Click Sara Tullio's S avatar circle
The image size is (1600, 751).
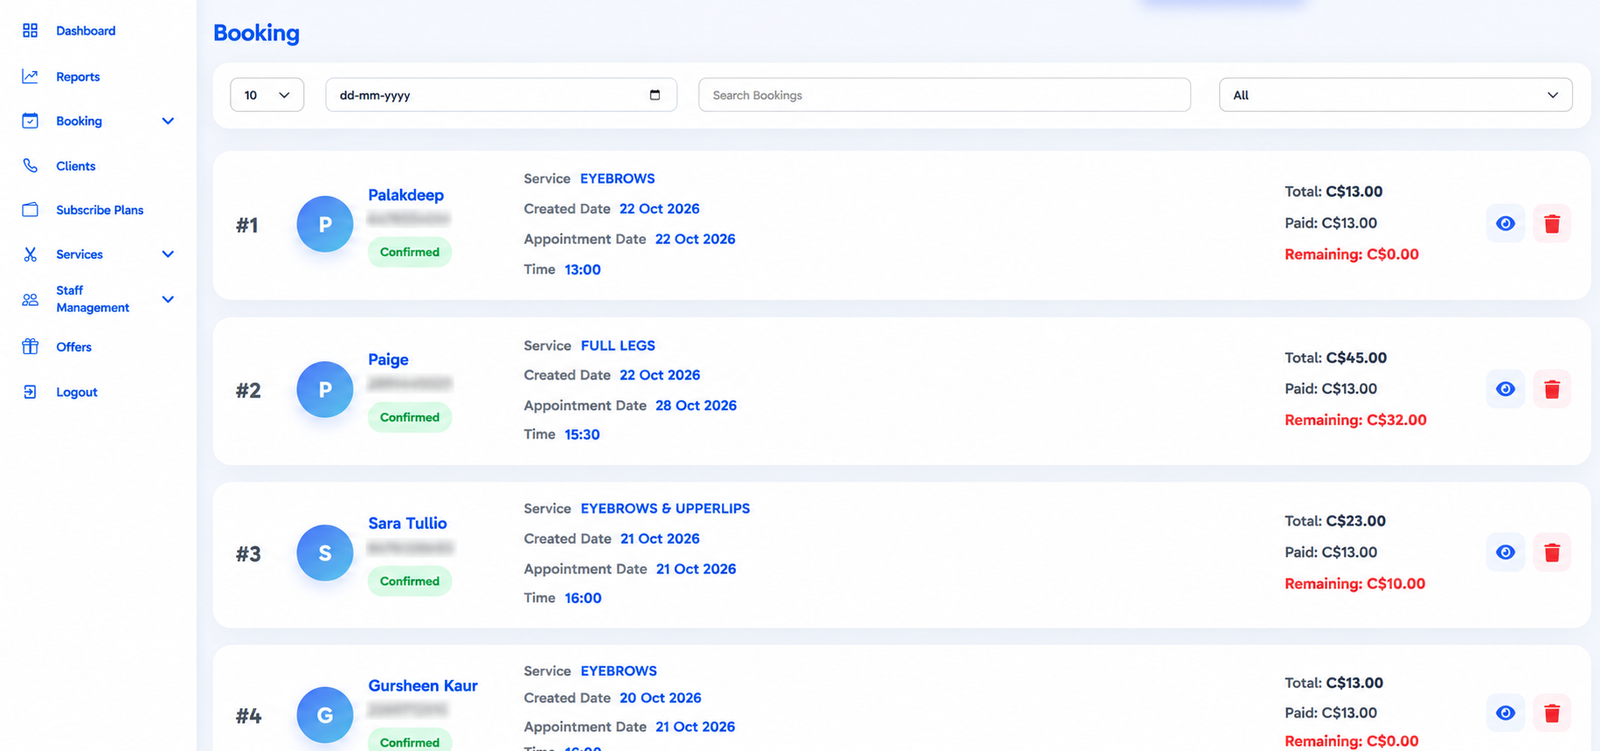pos(325,552)
